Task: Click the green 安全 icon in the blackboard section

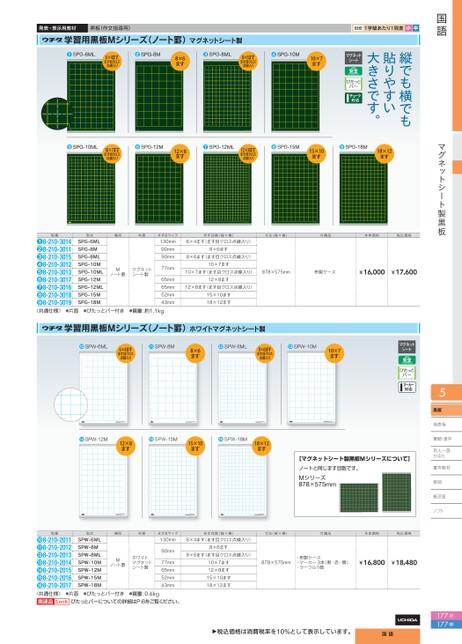Action: point(353,71)
